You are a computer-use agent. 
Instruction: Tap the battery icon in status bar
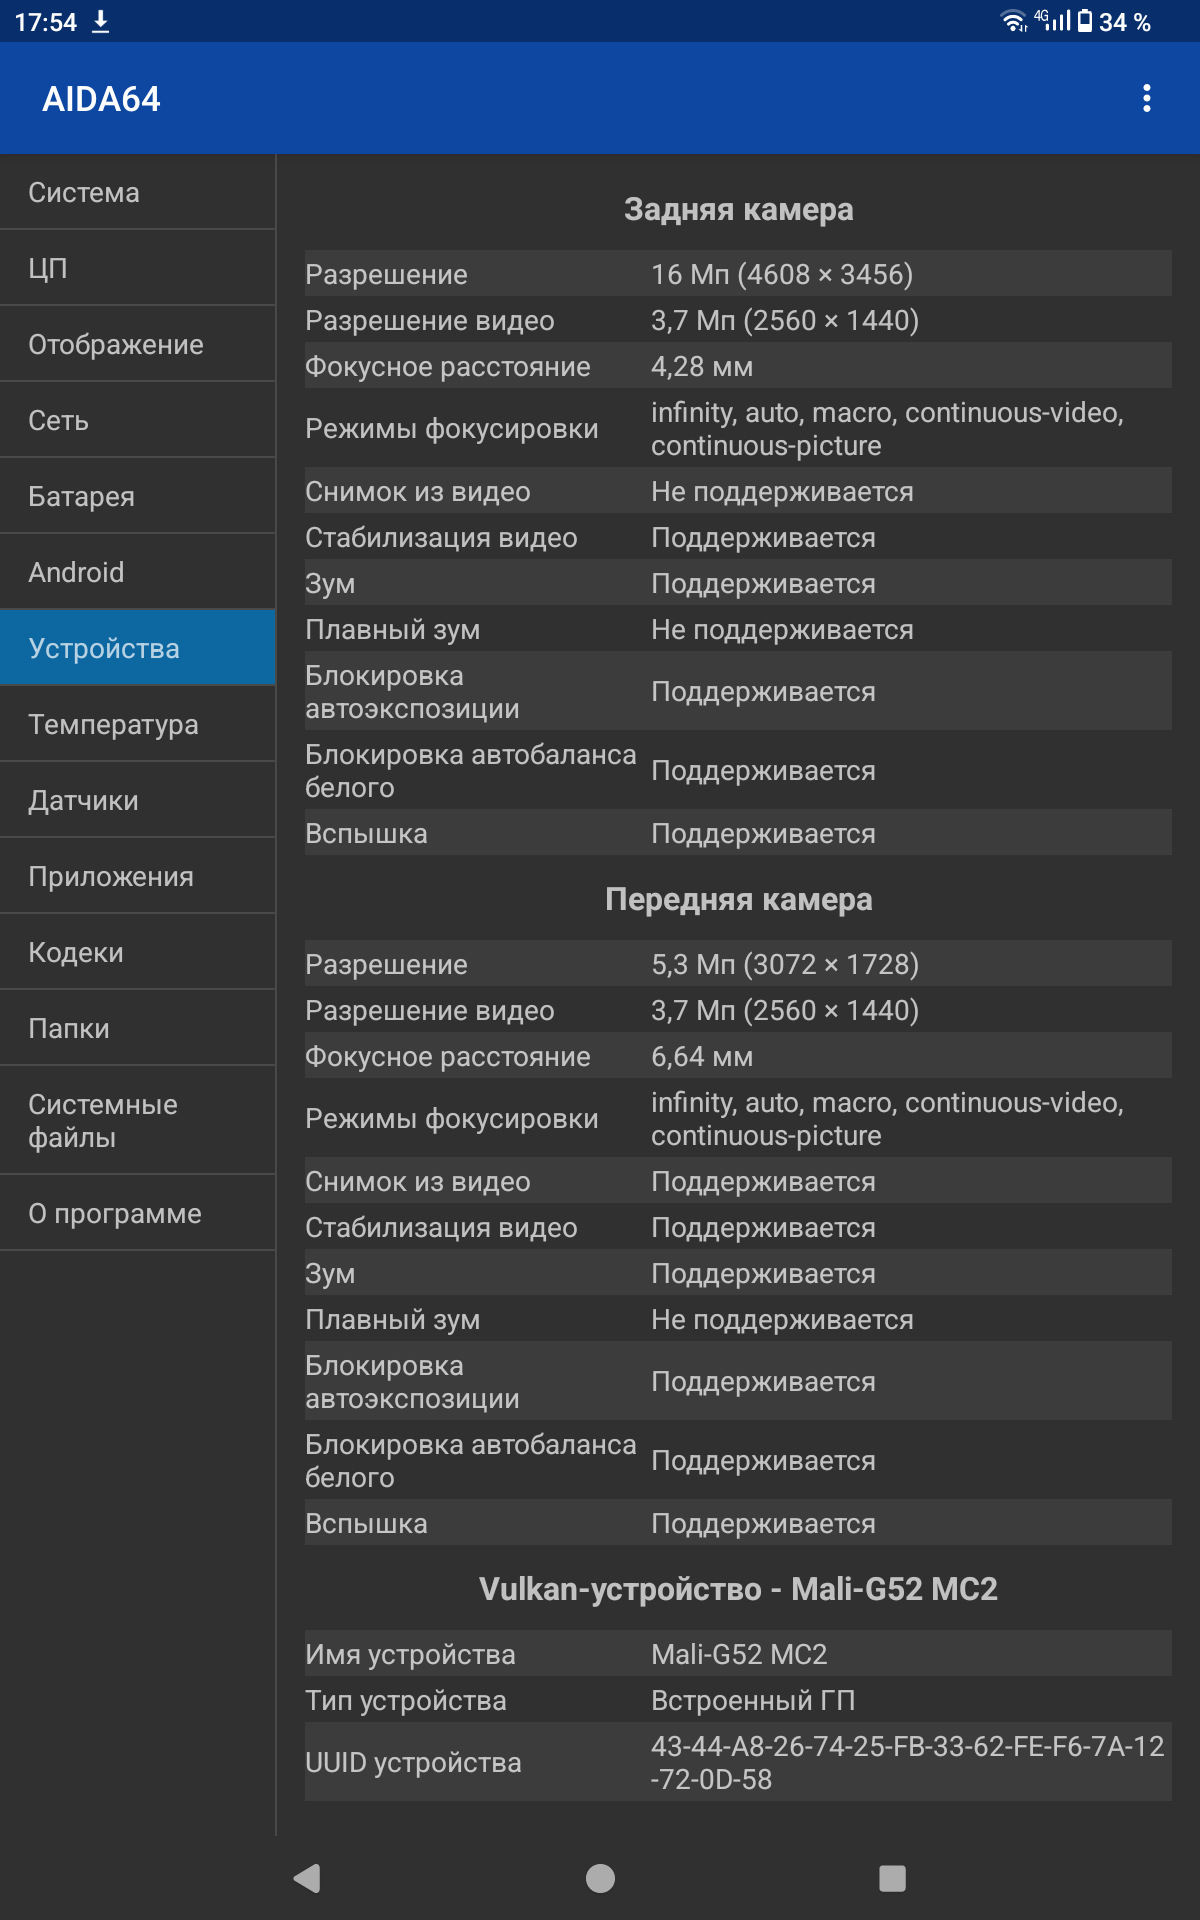tap(1085, 21)
